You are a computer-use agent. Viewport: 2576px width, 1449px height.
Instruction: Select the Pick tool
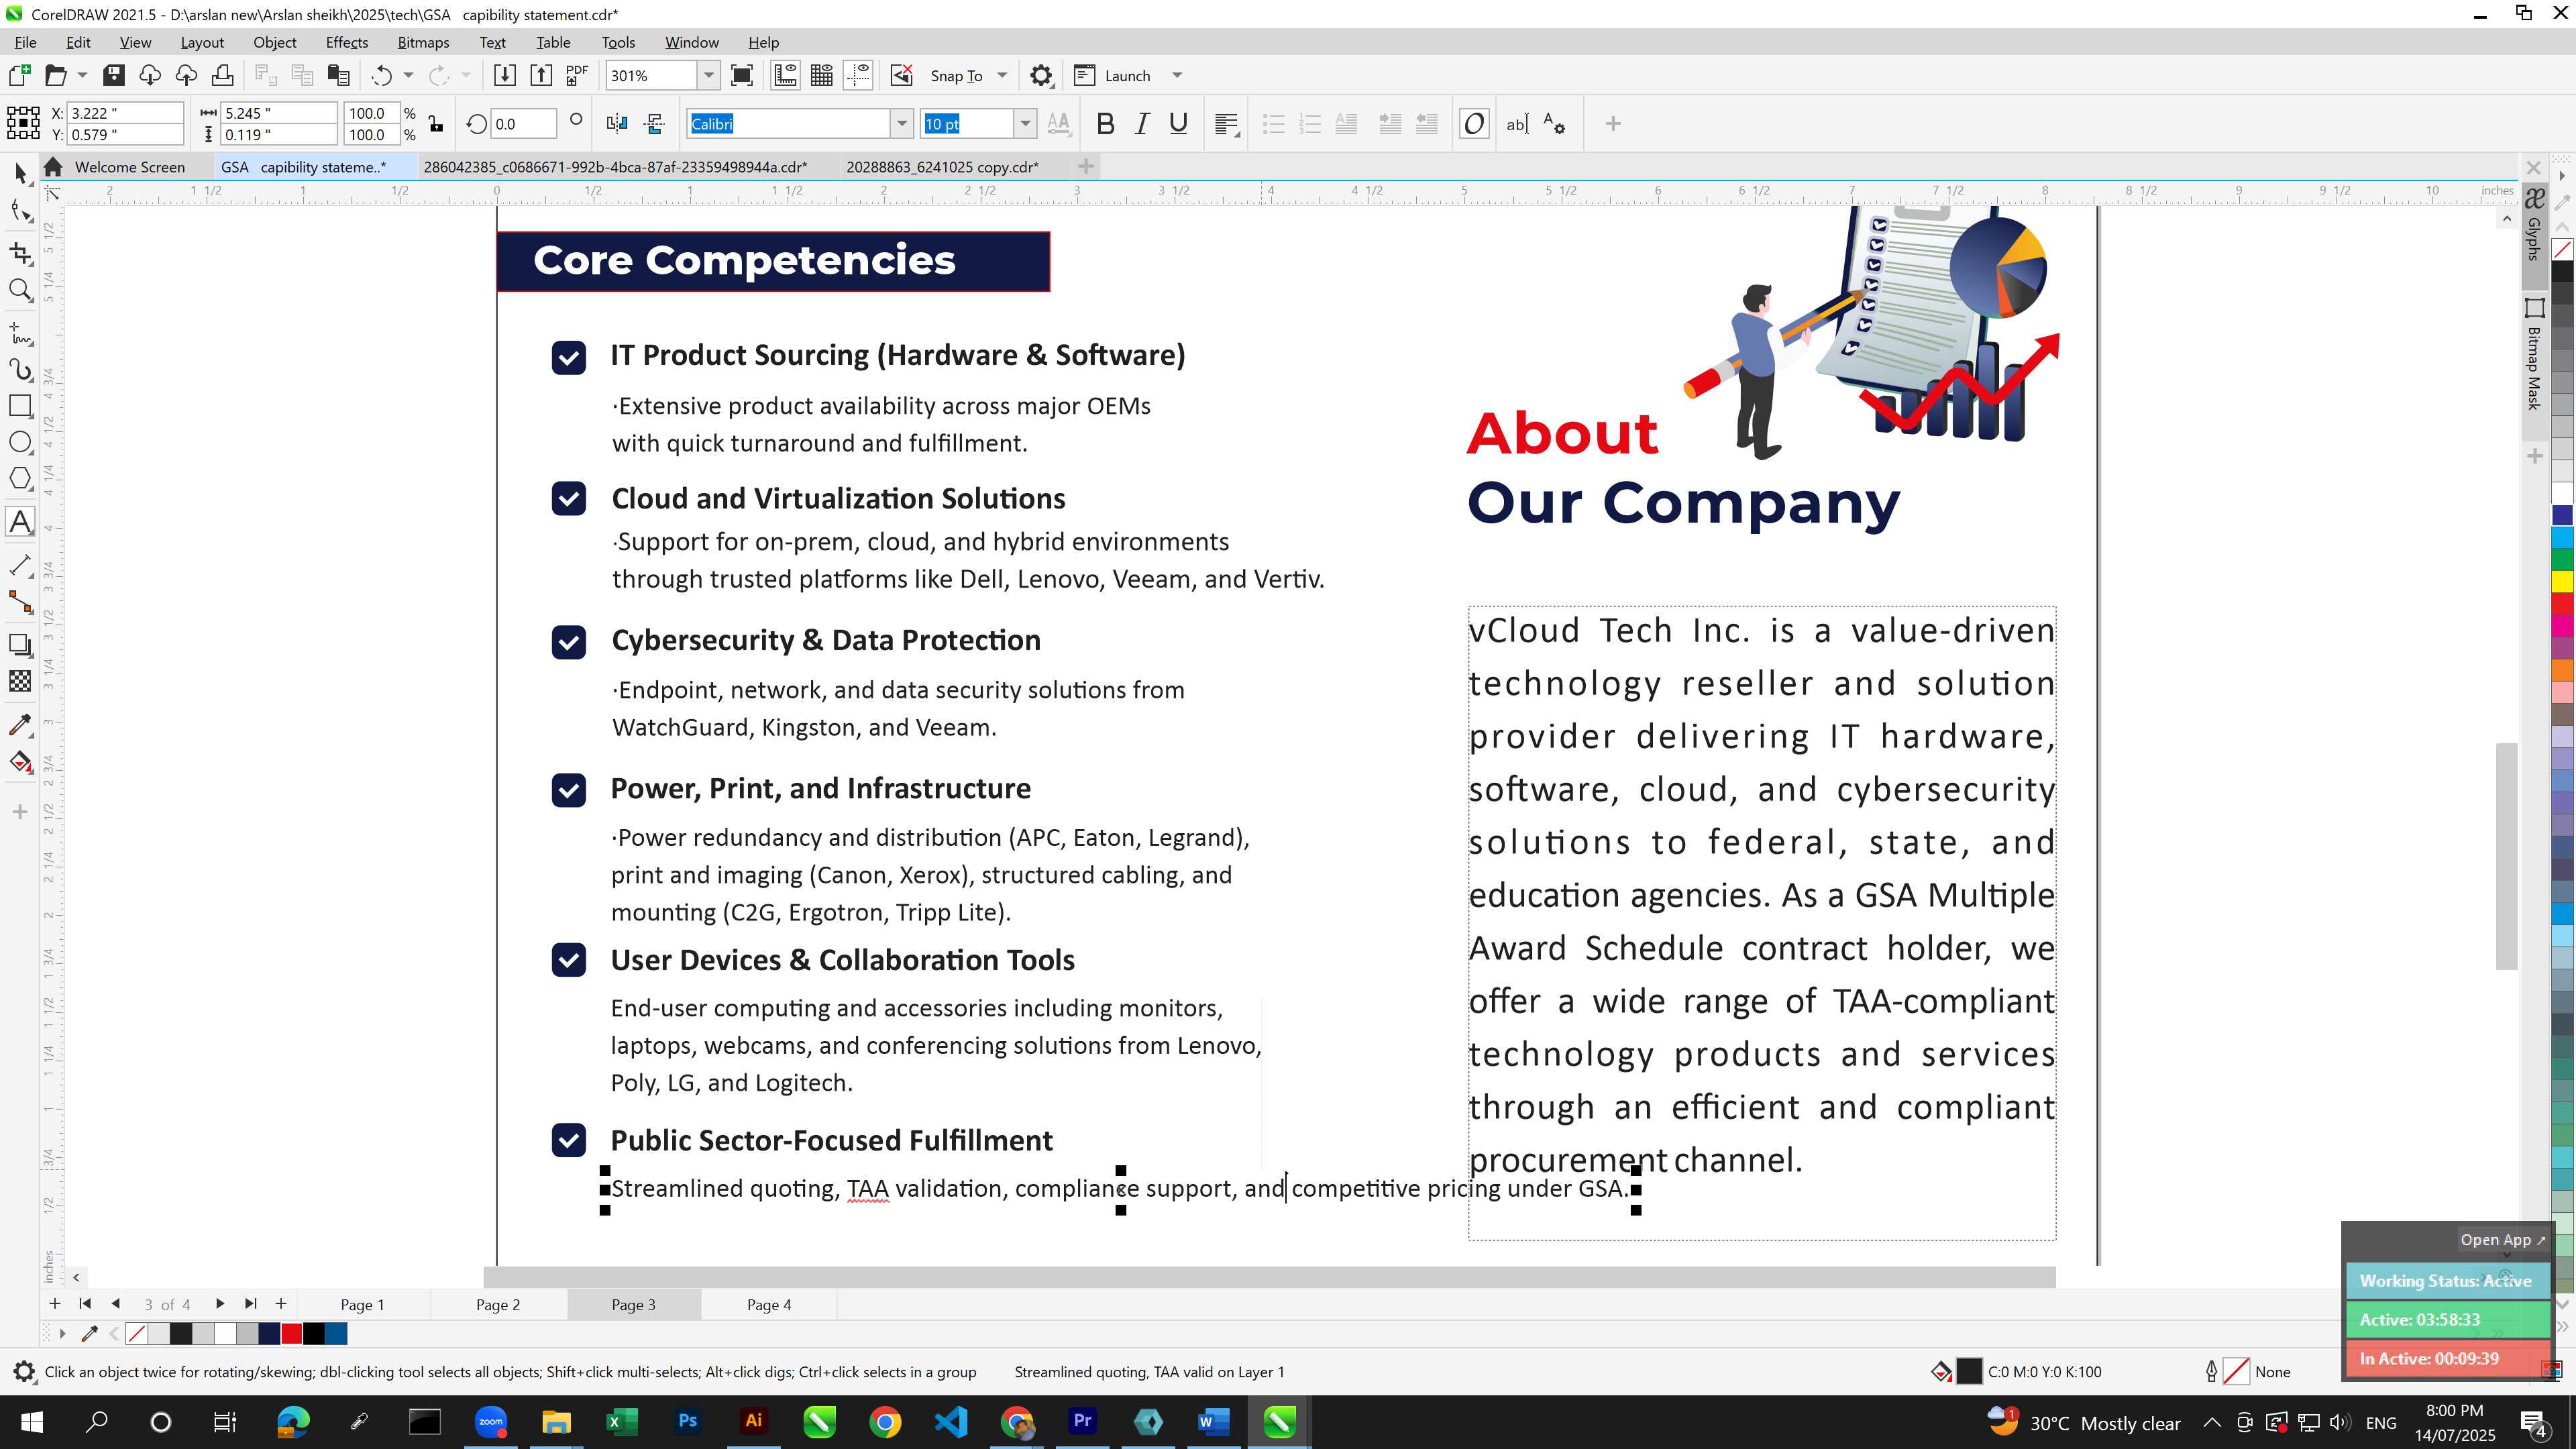click(x=20, y=174)
